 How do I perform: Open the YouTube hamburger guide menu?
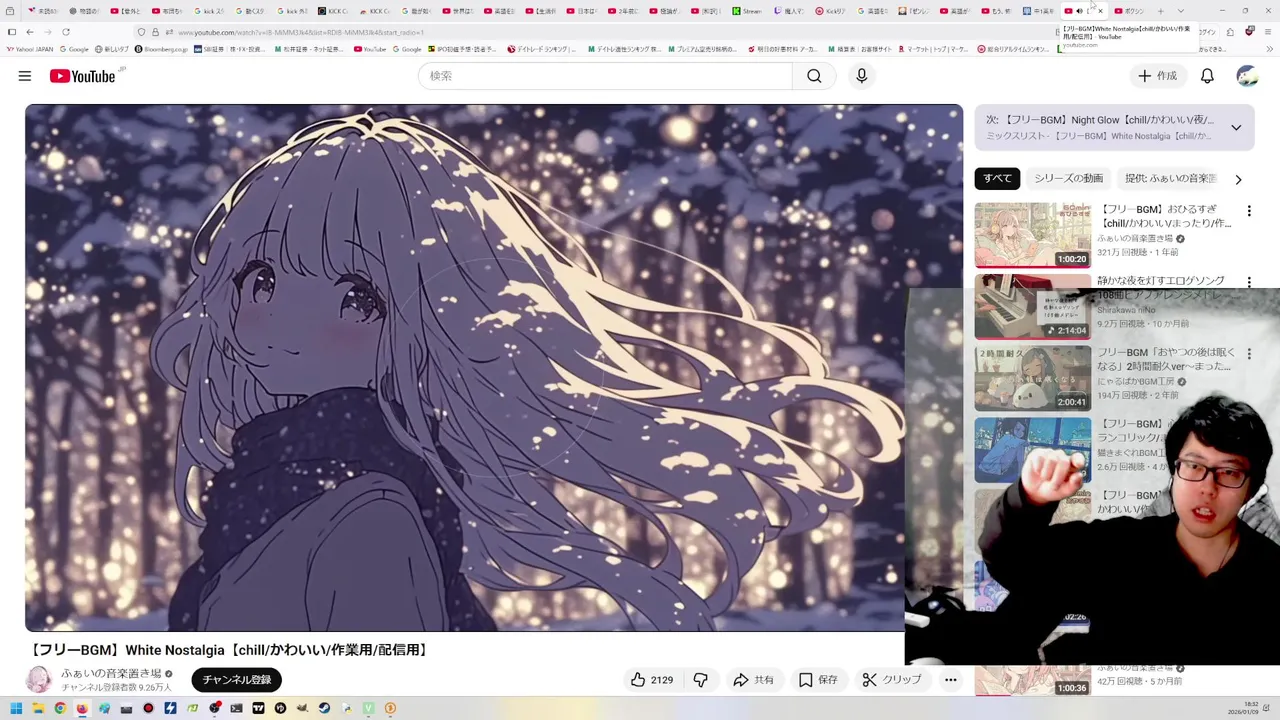(x=25, y=76)
